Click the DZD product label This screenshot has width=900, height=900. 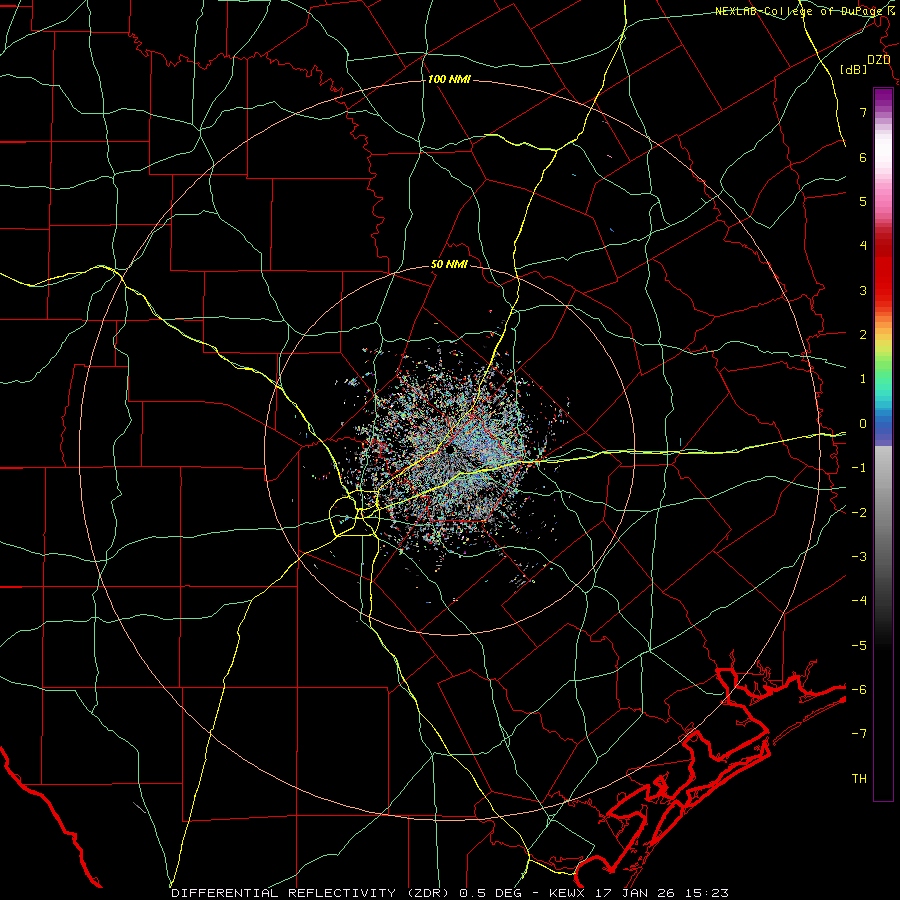click(879, 60)
